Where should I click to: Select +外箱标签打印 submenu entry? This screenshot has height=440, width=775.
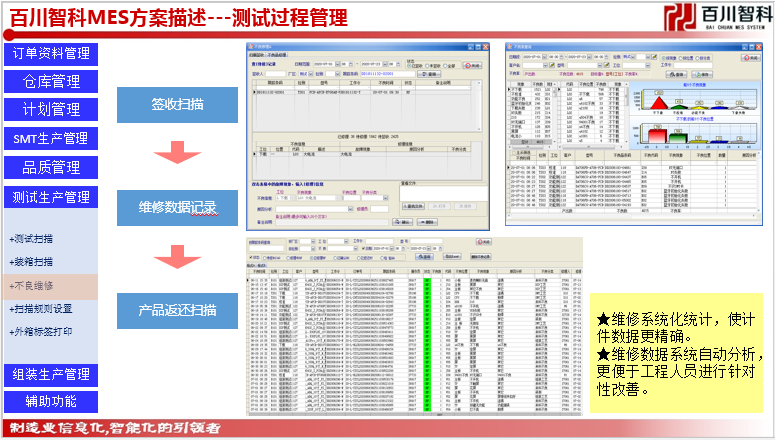point(41,332)
